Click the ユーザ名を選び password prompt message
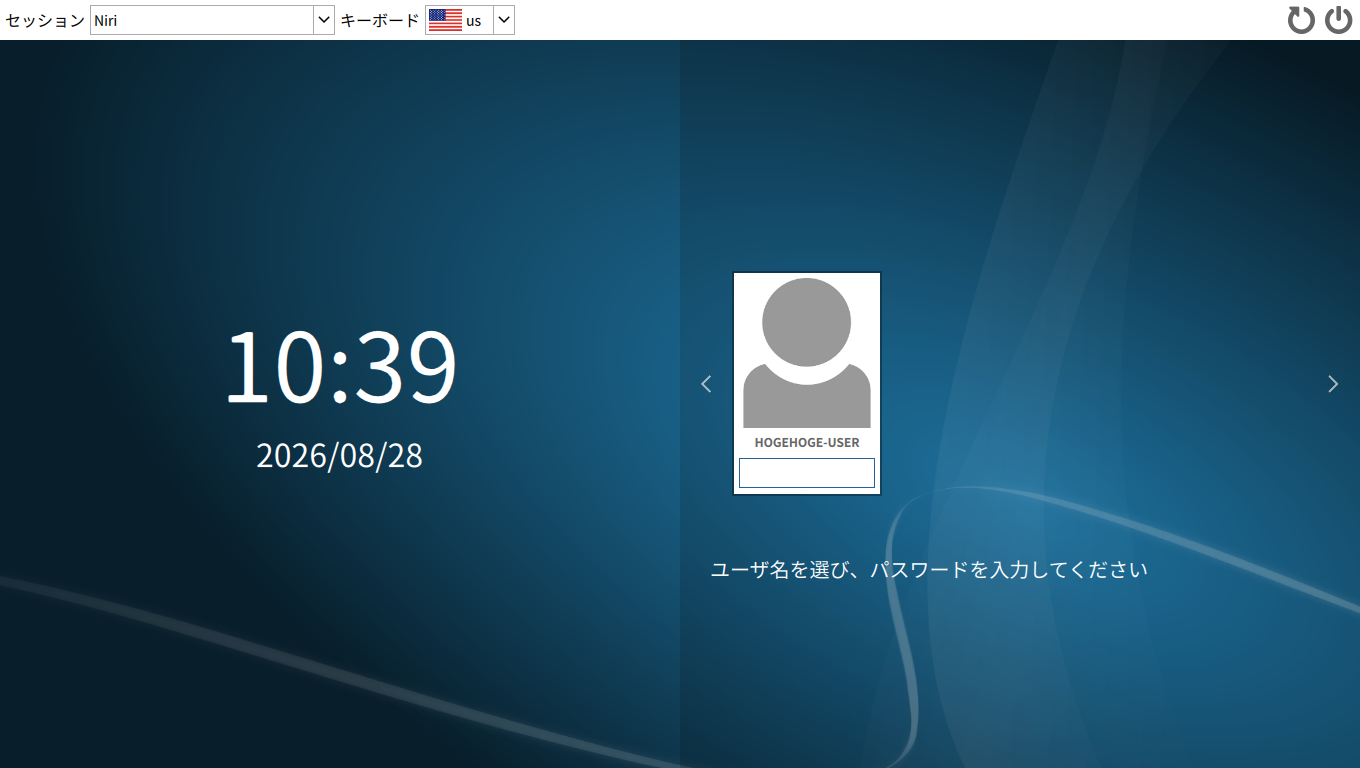Screen dimensions: 1360x768 click(x=929, y=570)
